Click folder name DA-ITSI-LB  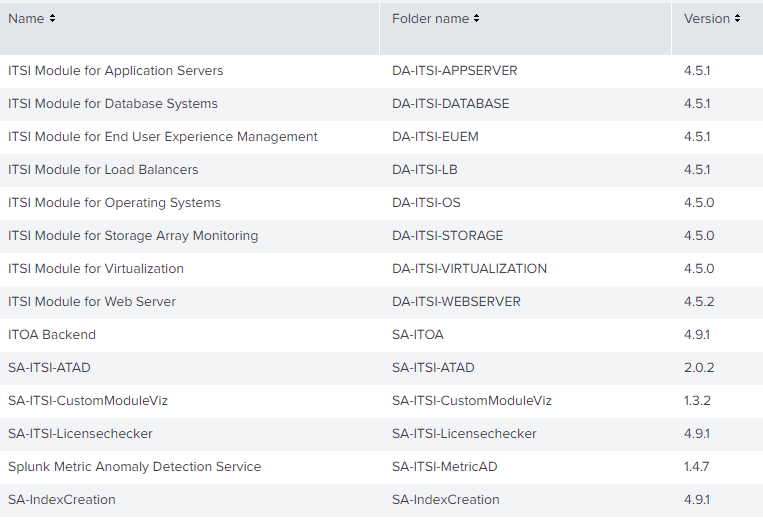pyautogui.click(x=424, y=170)
